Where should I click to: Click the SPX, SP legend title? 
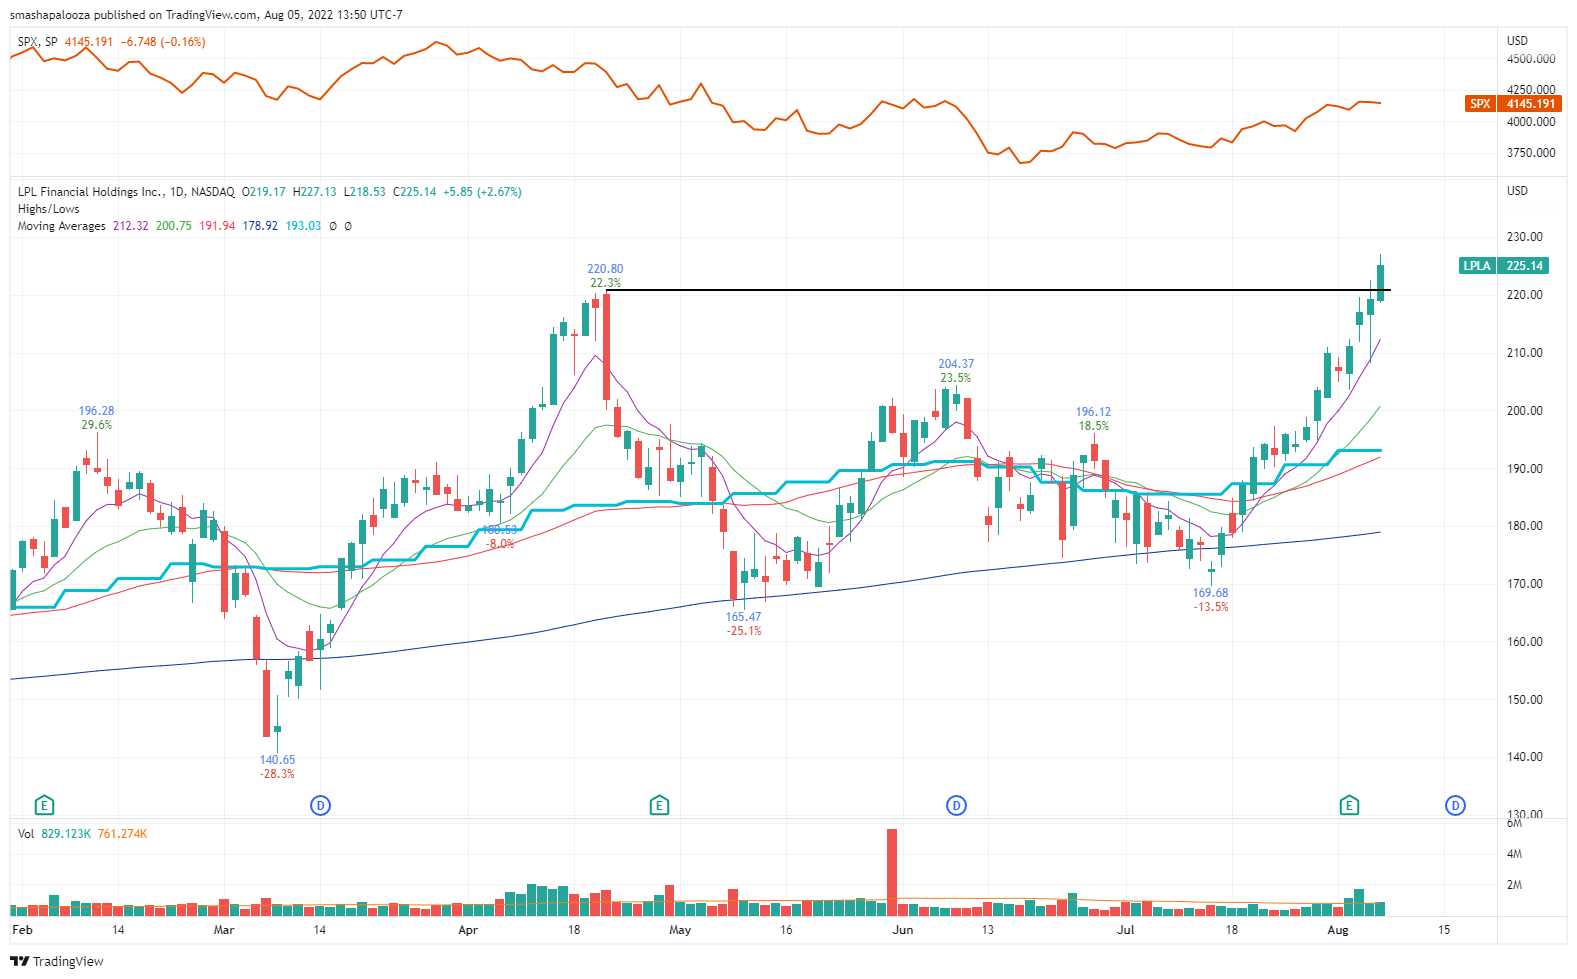[37, 42]
